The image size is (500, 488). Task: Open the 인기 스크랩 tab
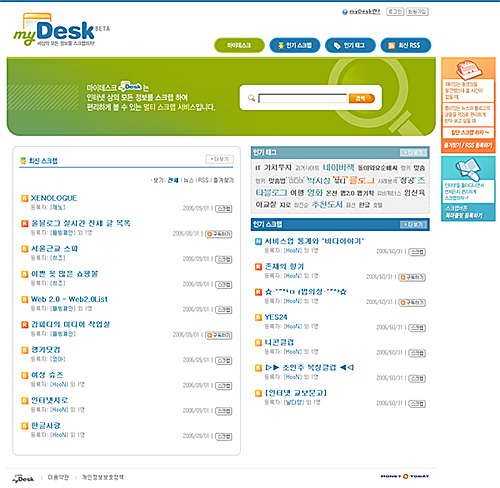[x=295, y=45]
